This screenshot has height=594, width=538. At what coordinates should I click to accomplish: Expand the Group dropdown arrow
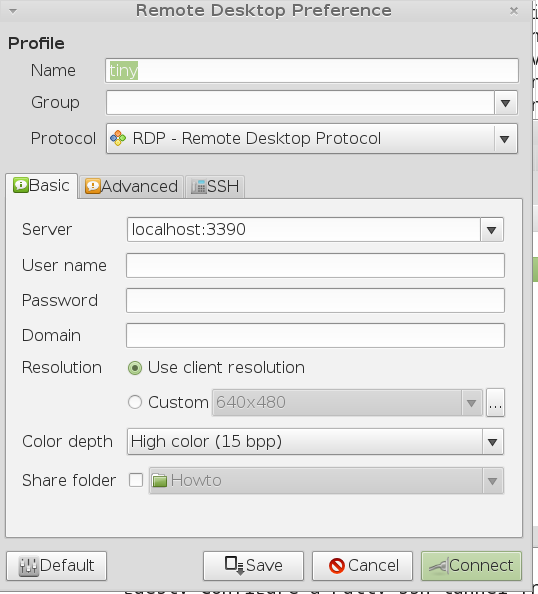click(505, 103)
